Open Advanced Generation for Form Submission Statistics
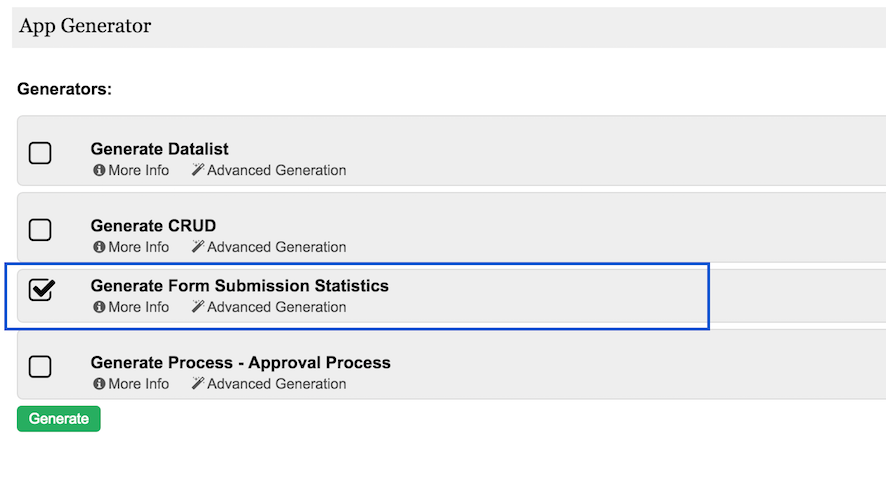Screen dimensions: 886x486 pyautogui.click(x=276, y=307)
